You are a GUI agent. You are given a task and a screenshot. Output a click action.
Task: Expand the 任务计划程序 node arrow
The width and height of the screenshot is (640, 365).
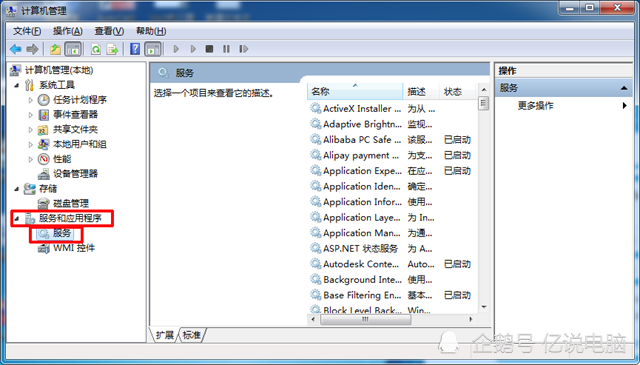31,100
